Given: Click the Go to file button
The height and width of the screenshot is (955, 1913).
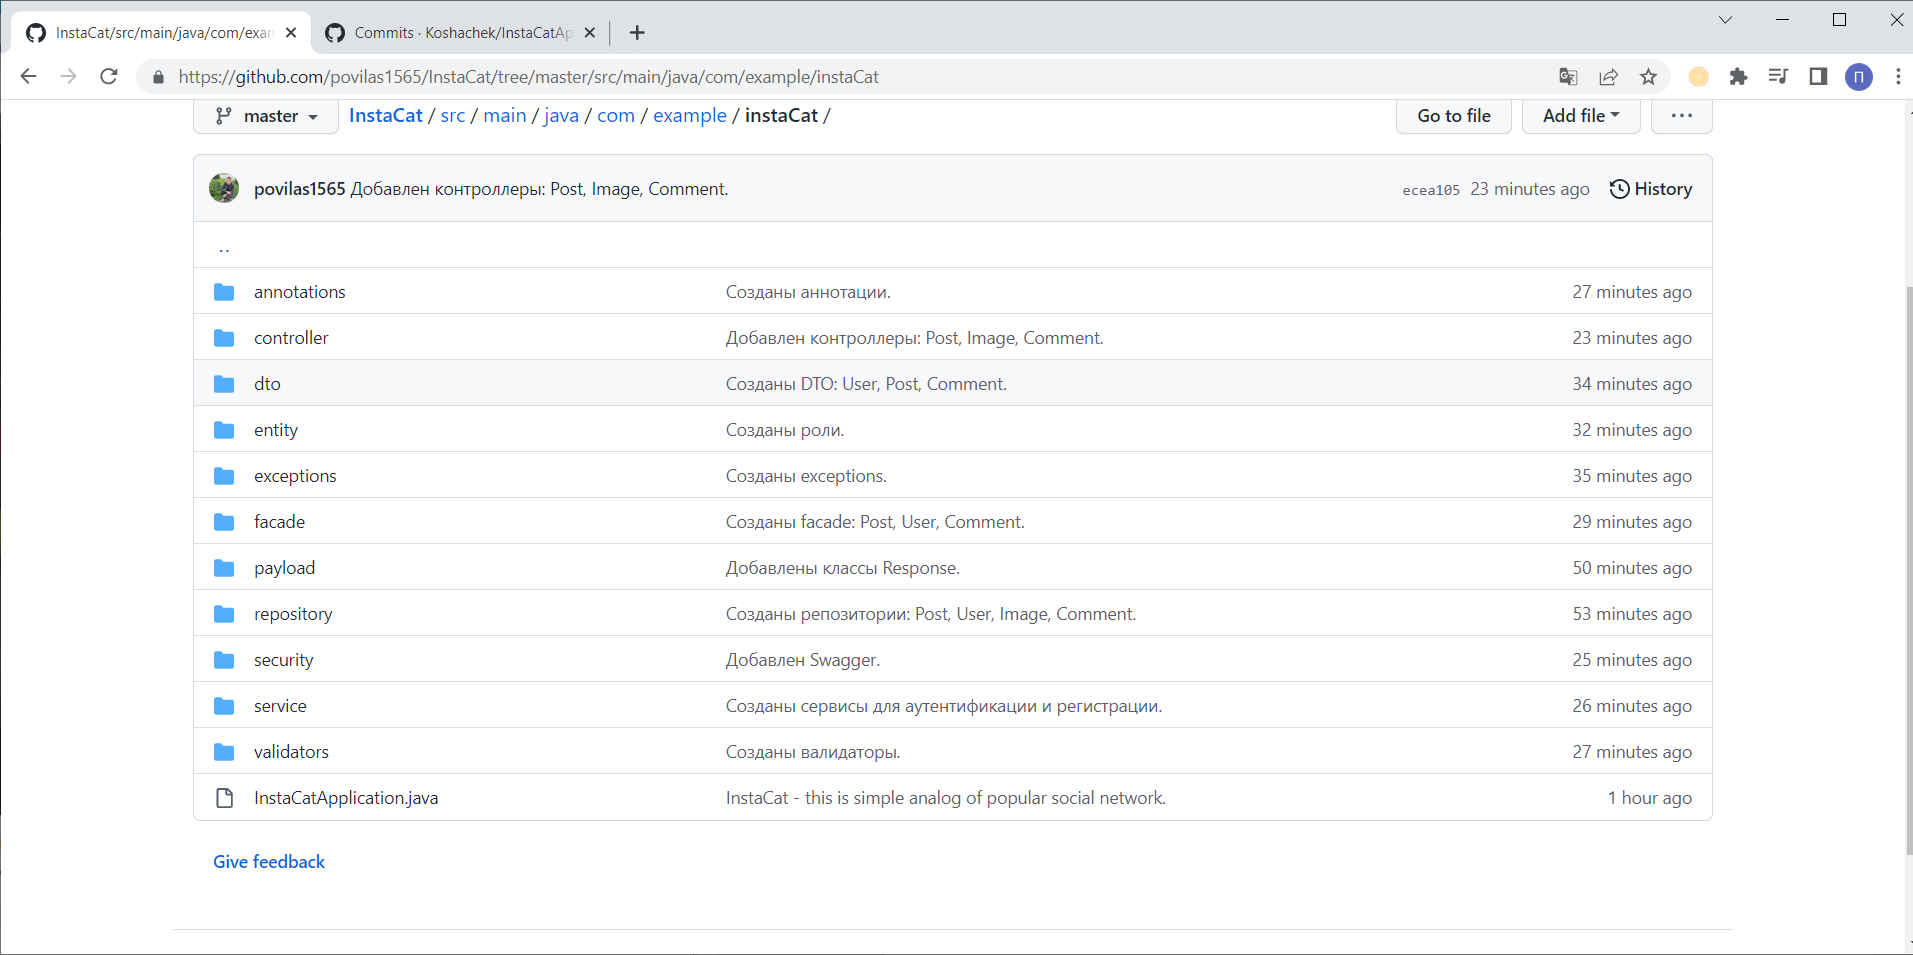Looking at the screenshot, I should [1454, 116].
